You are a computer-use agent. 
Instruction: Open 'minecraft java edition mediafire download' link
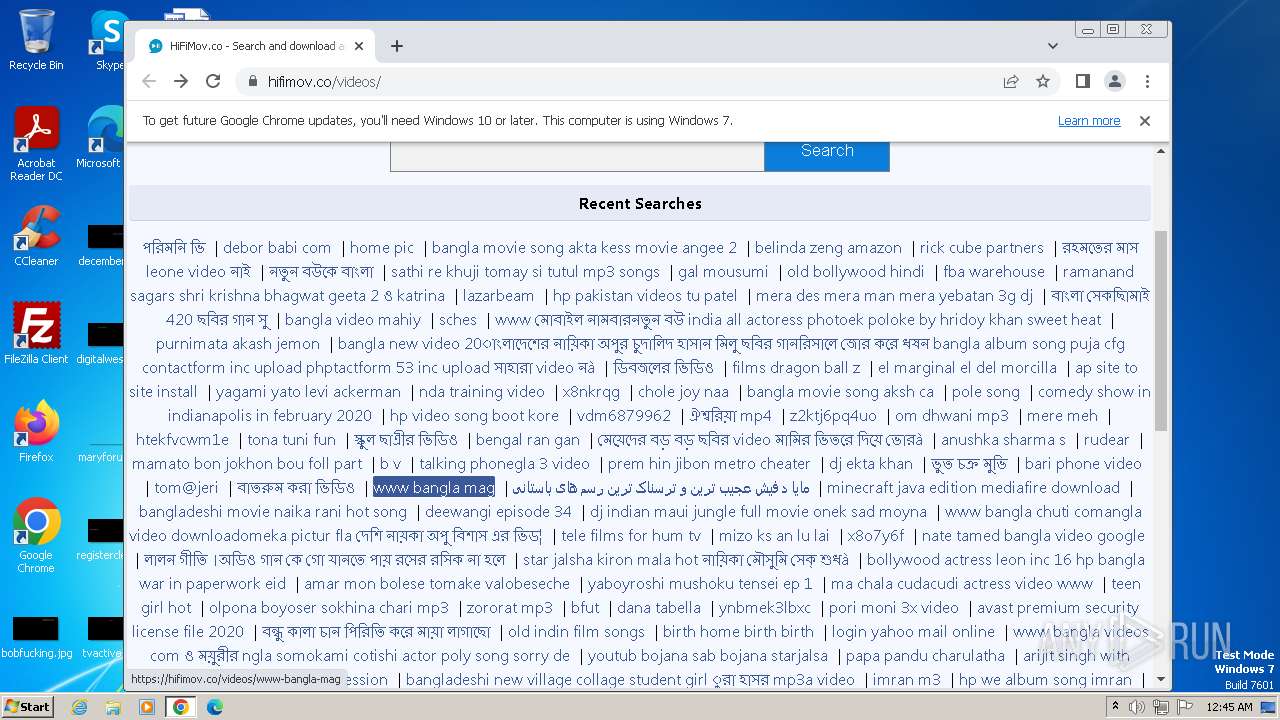point(973,488)
